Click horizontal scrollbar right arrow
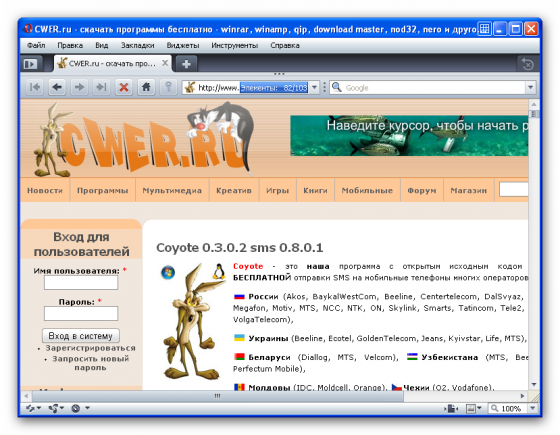This screenshot has width=560, height=435. pyautogui.click(x=522, y=396)
